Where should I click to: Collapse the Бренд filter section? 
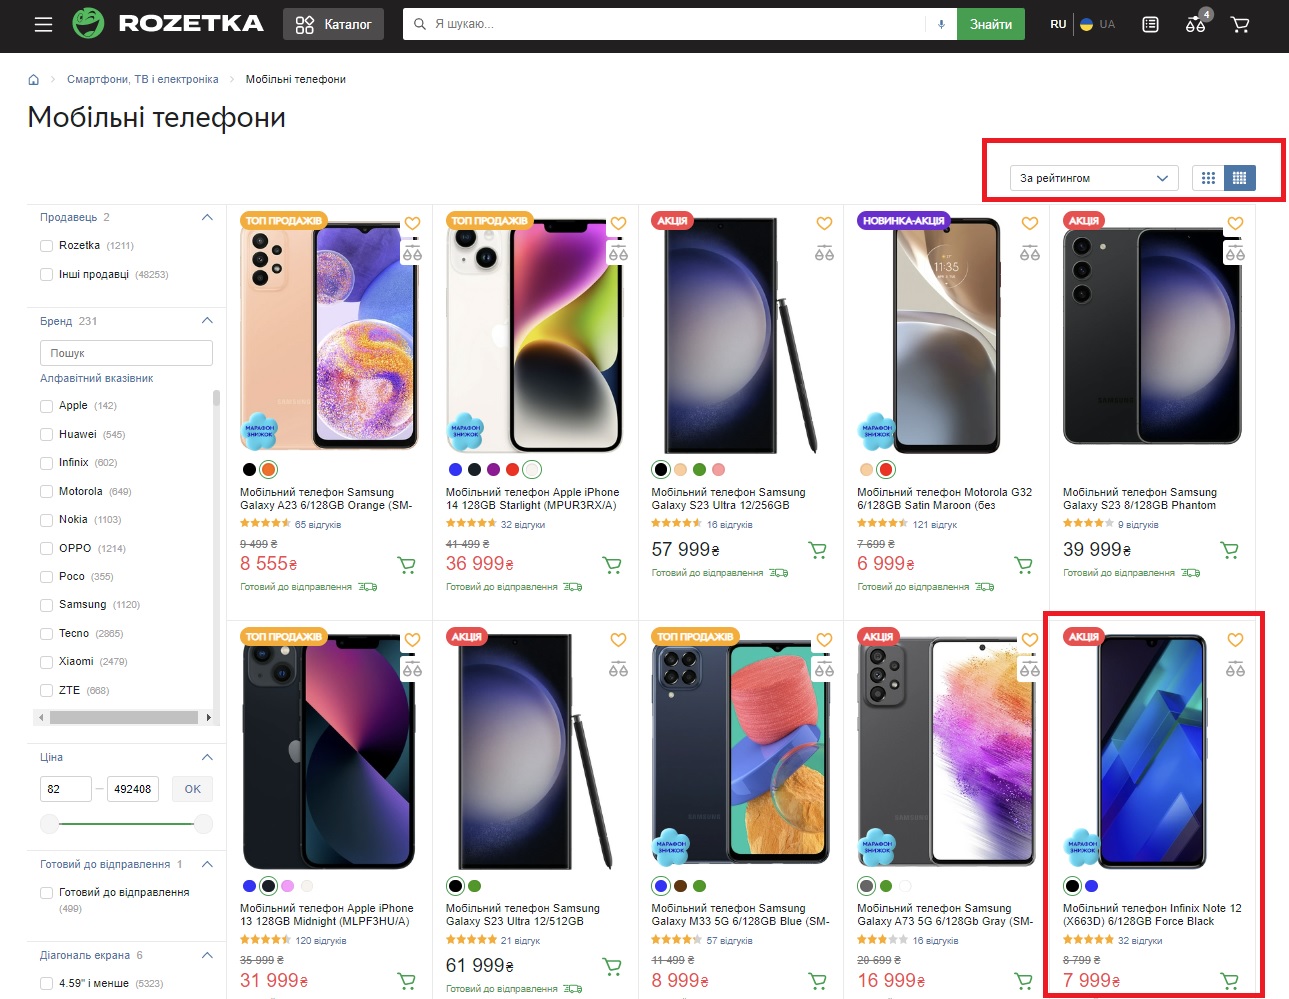pos(207,321)
